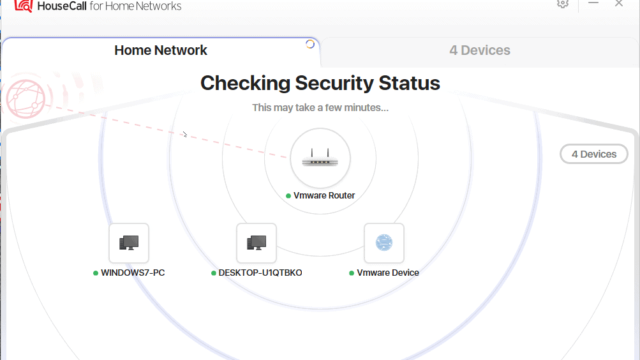Click the 4 Devices pill button
Screen dimensions: 640x360
pyautogui.click(x=594, y=154)
